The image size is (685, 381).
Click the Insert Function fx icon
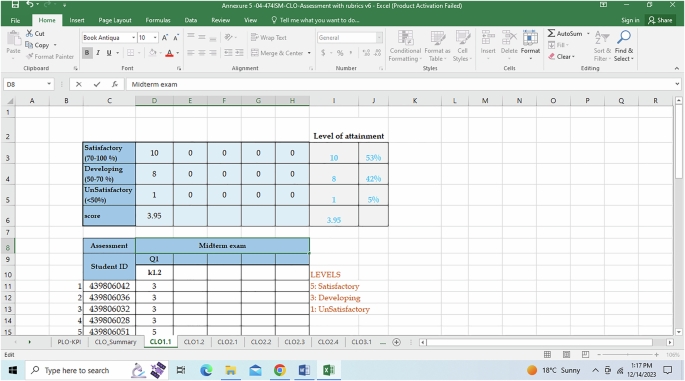click(x=114, y=84)
